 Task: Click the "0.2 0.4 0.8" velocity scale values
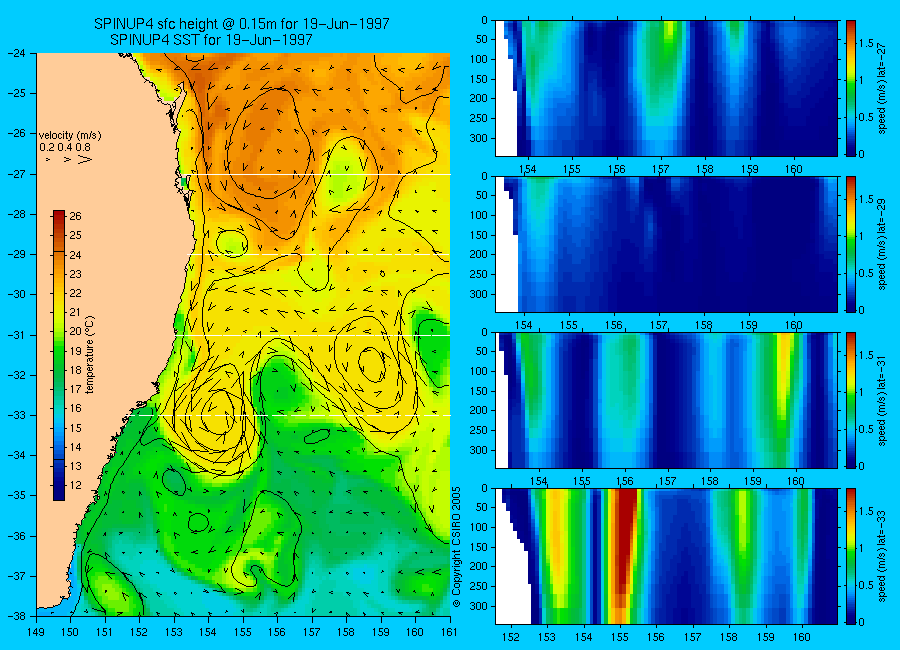coord(65,148)
